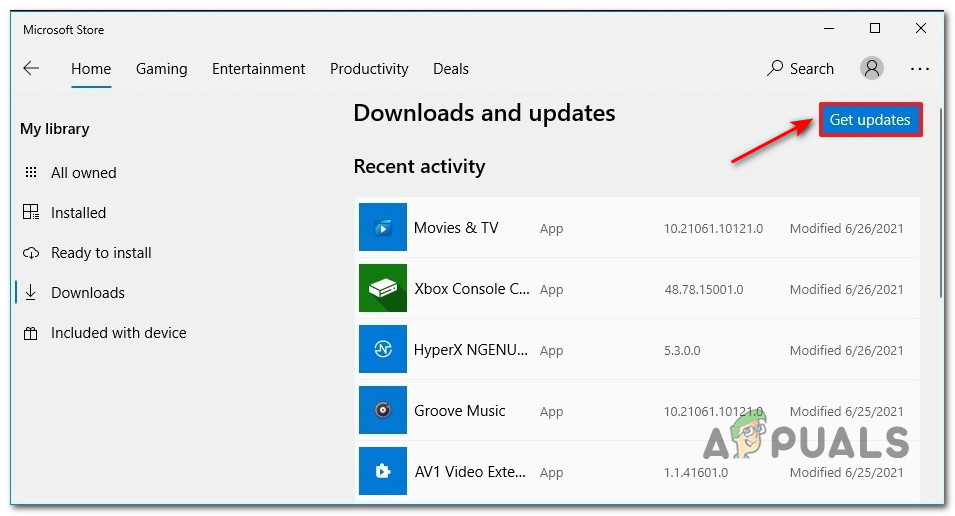Select the Xbox Console Companion app icon
This screenshot has height=516, width=955.
382,288
